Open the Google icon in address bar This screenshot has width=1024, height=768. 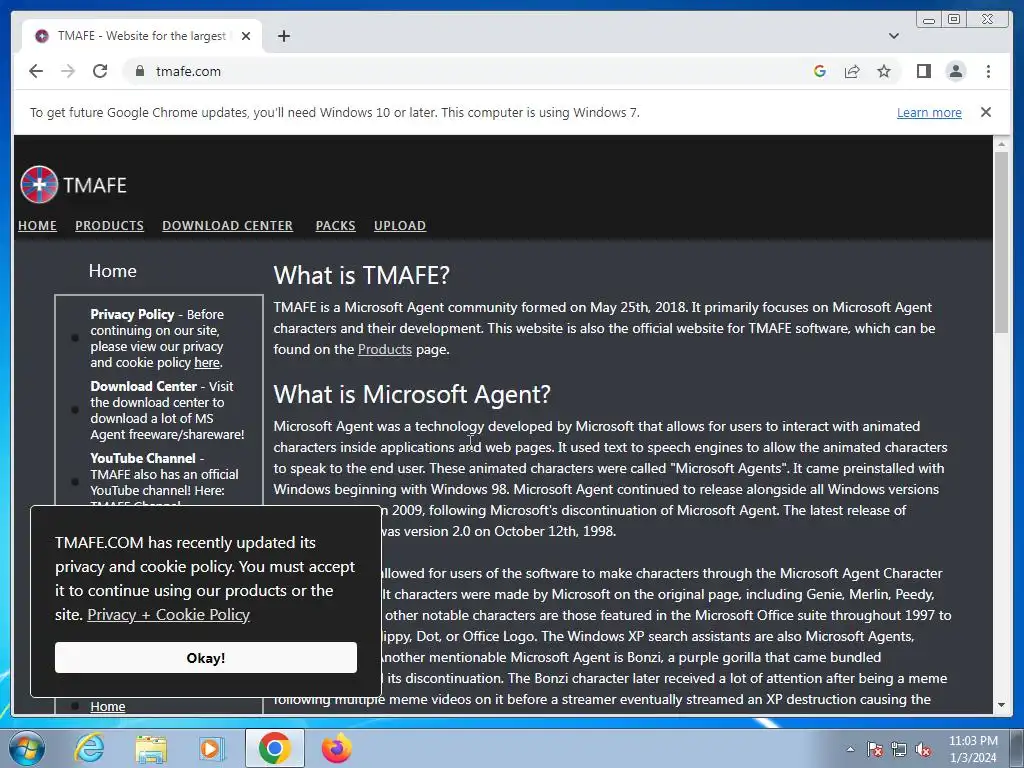tap(820, 71)
